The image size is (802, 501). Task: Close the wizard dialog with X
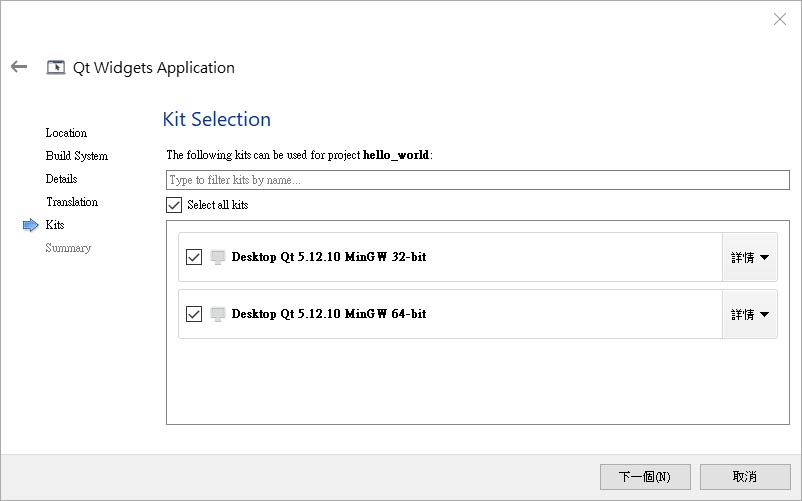[x=779, y=19]
